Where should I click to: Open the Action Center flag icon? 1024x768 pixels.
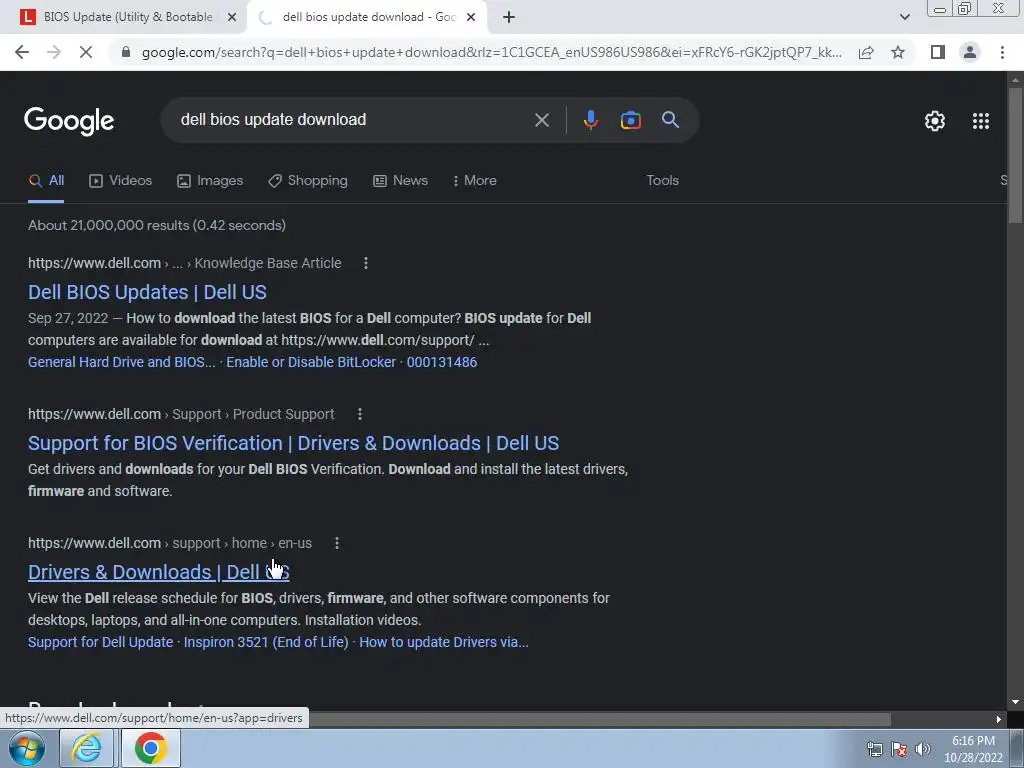click(x=899, y=750)
